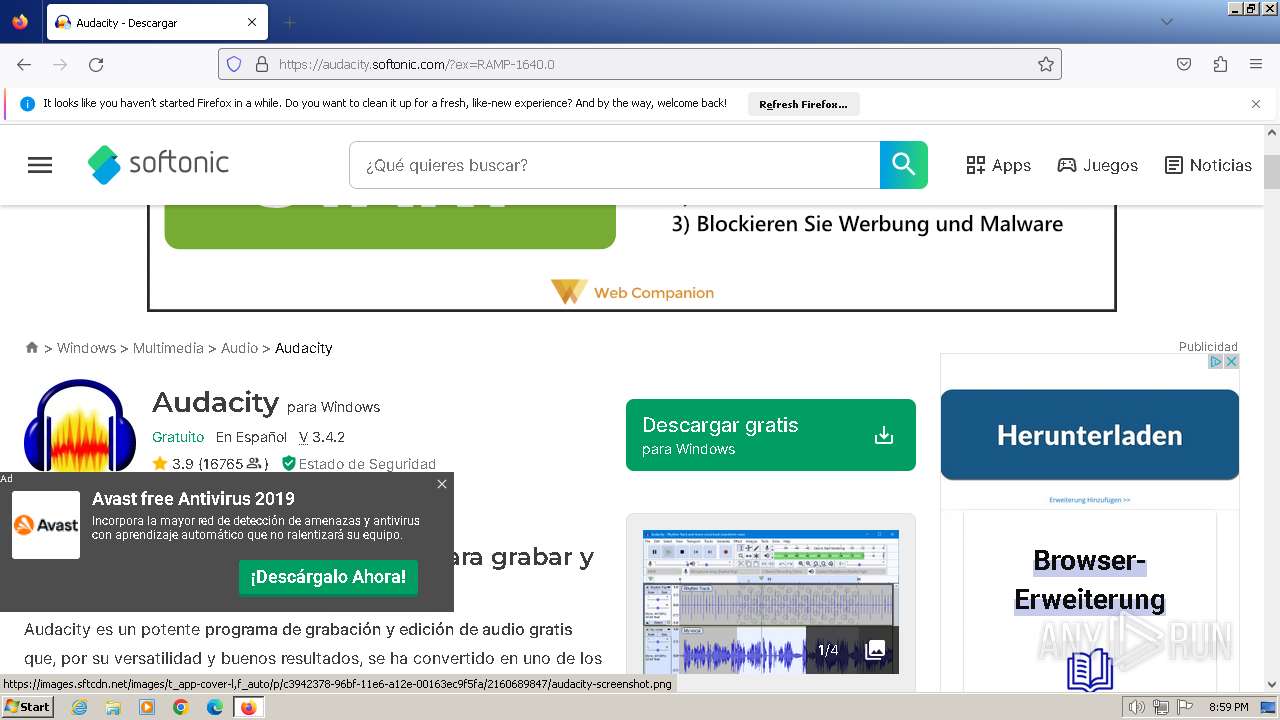
Task: Close the ad choices X icon
Action: (1232, 361)
